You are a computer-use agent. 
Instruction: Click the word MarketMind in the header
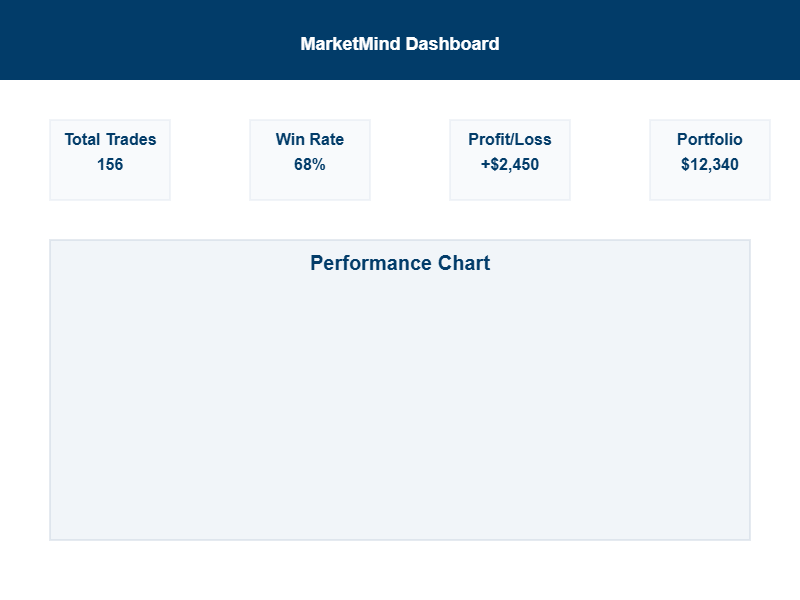[351, 44]
